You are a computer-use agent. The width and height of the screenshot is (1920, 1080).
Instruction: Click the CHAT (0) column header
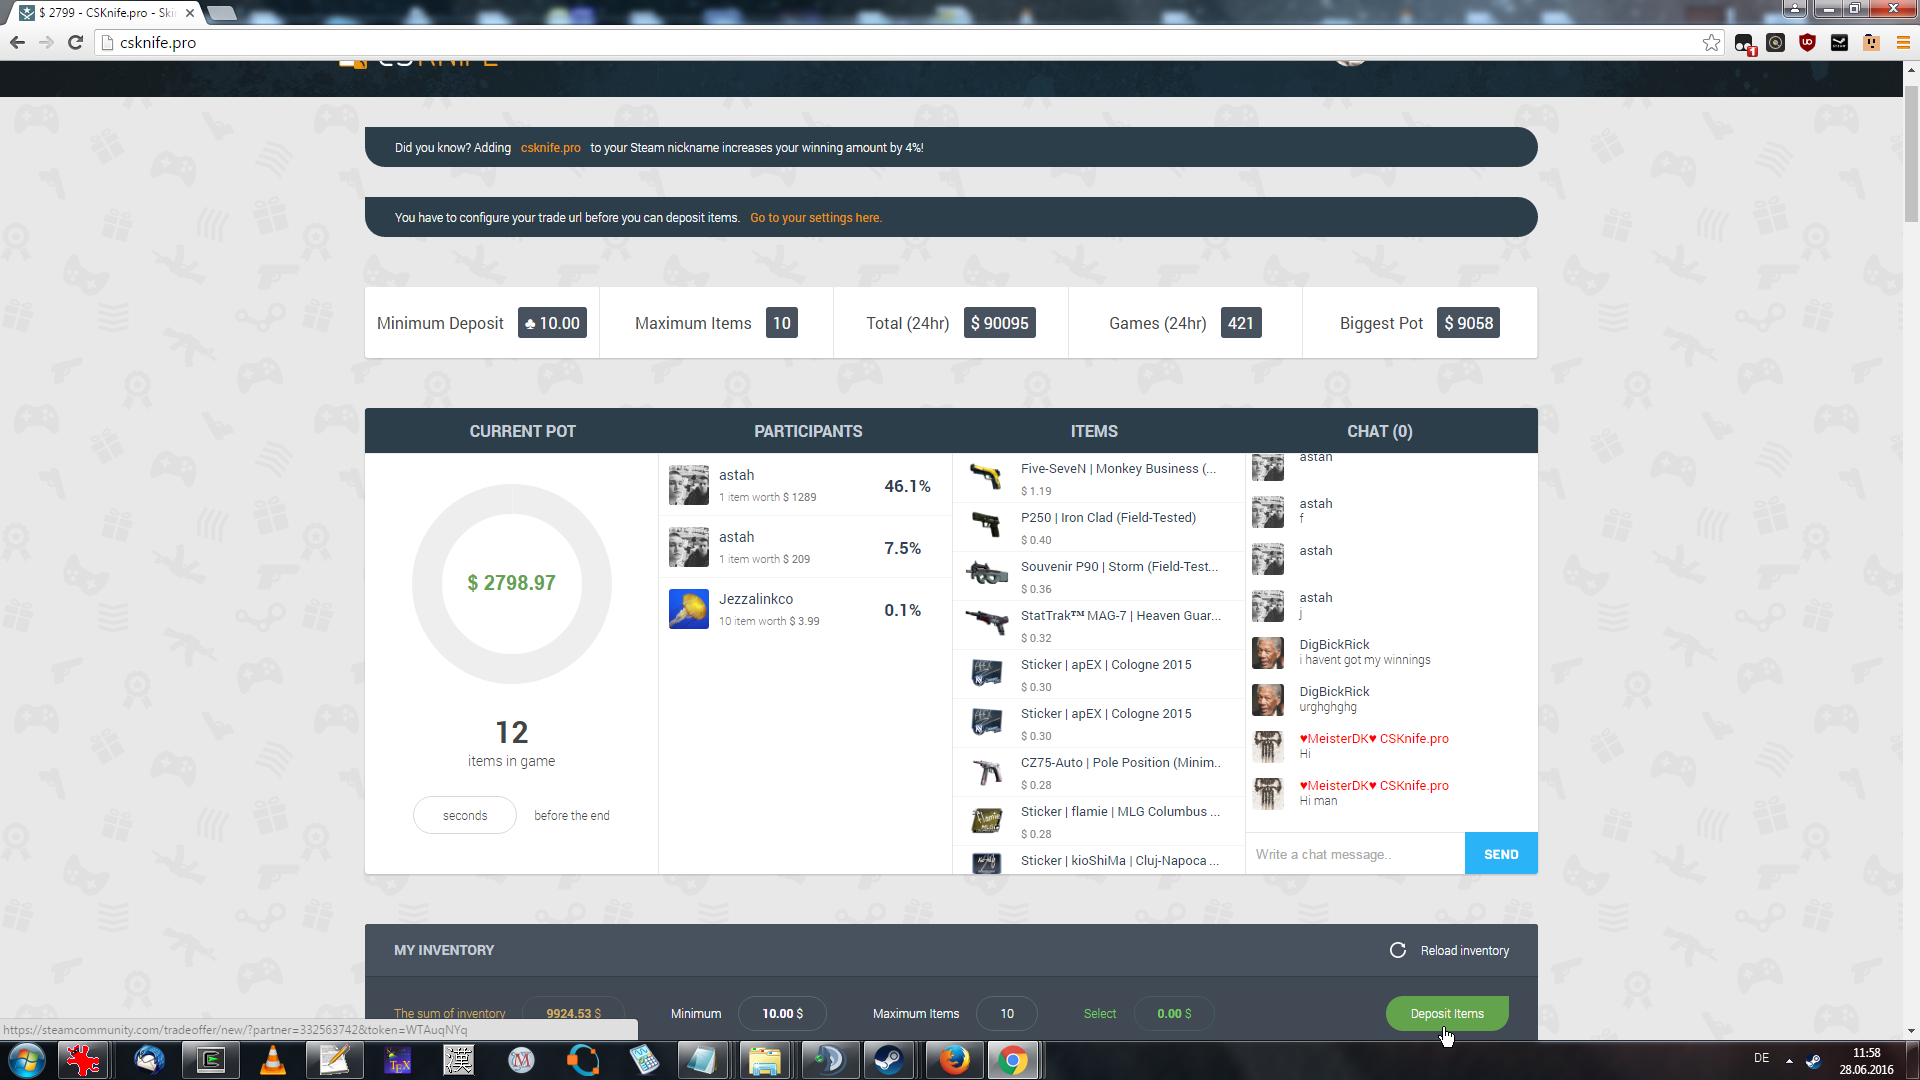(x=1379, y=431)
